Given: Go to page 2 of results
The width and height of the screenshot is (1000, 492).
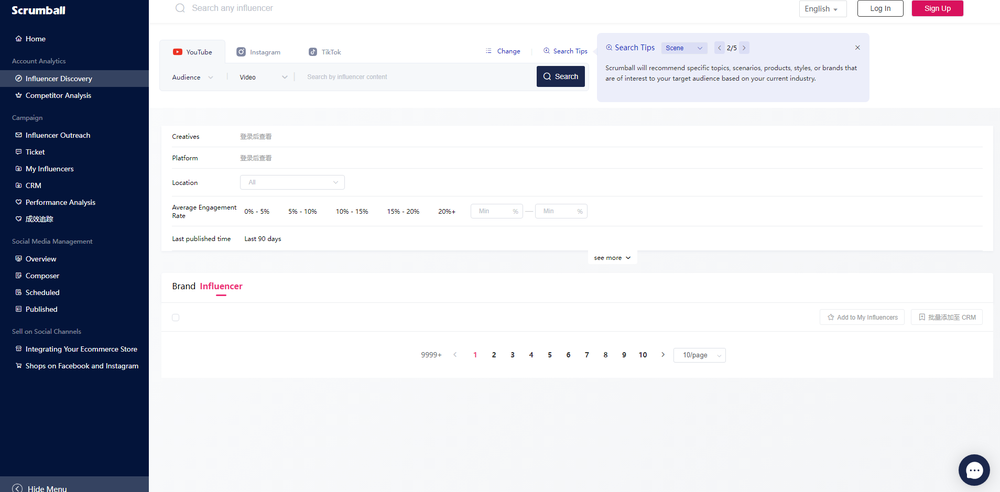Looking at the screenshot, I should [494, 355].
